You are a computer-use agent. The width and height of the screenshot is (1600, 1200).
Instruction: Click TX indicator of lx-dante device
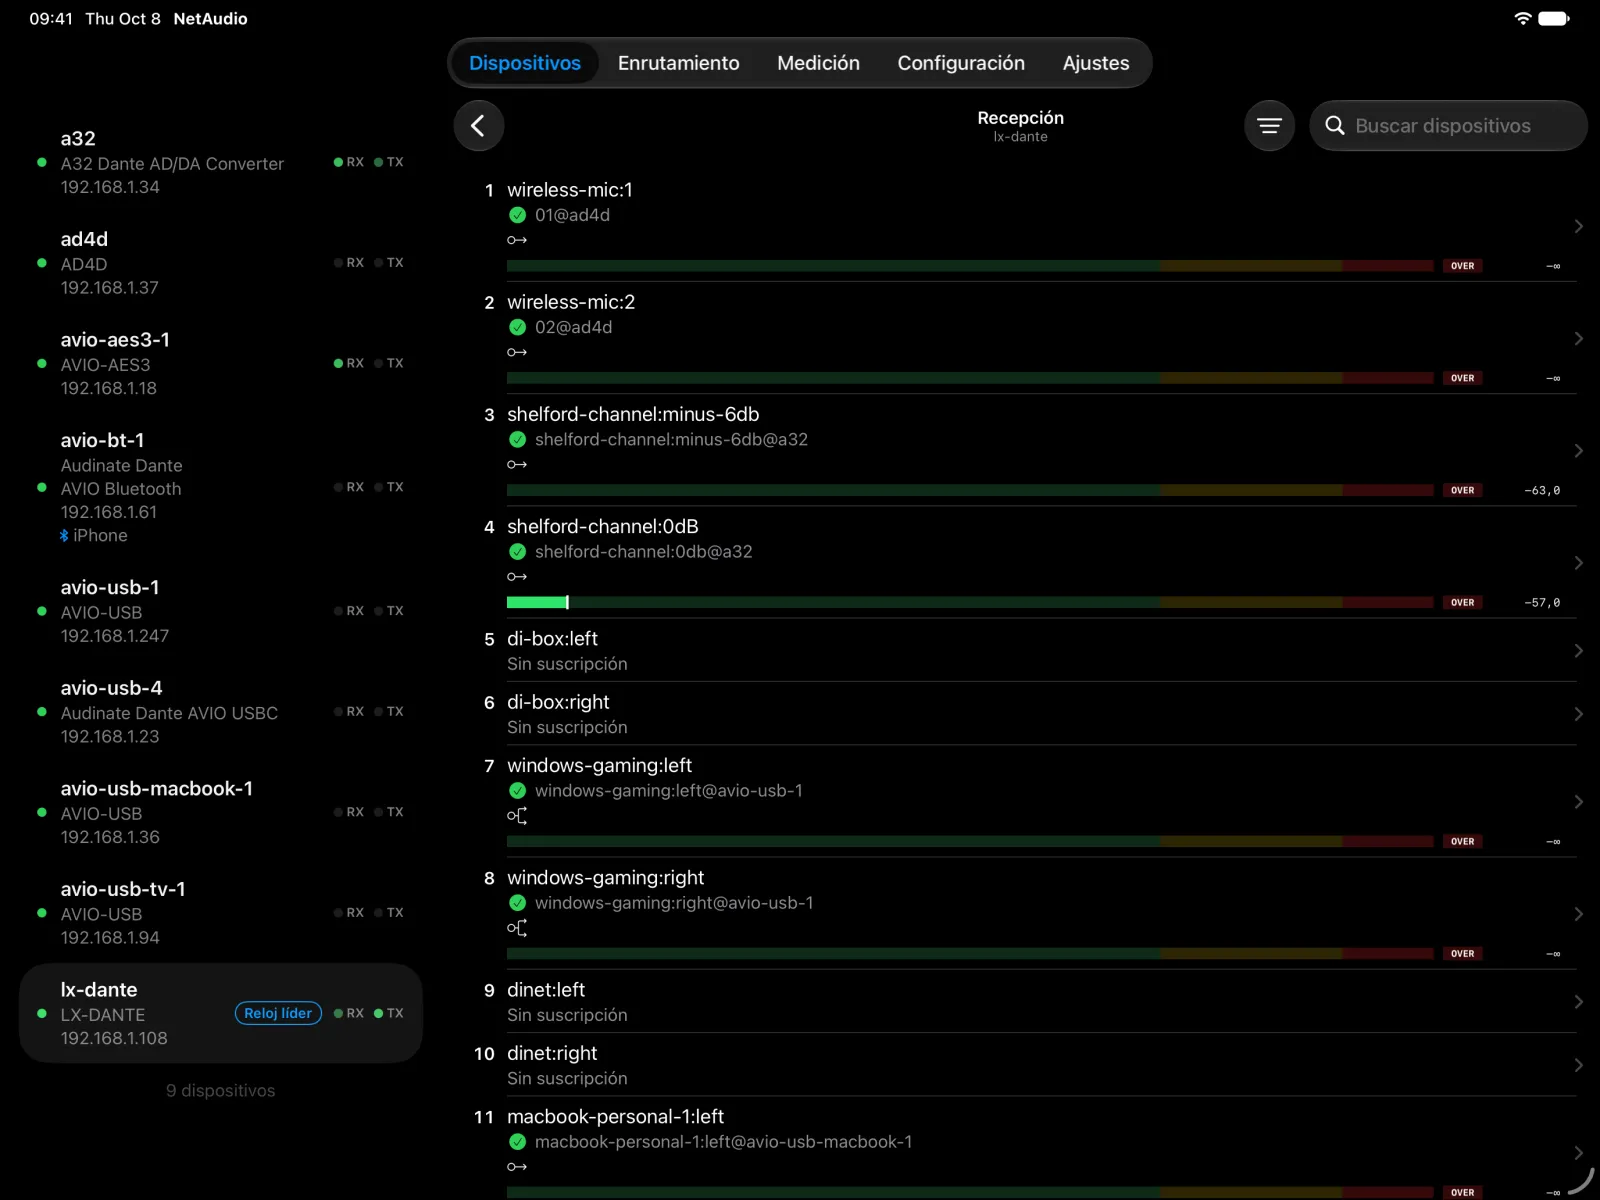[389, 1013]
